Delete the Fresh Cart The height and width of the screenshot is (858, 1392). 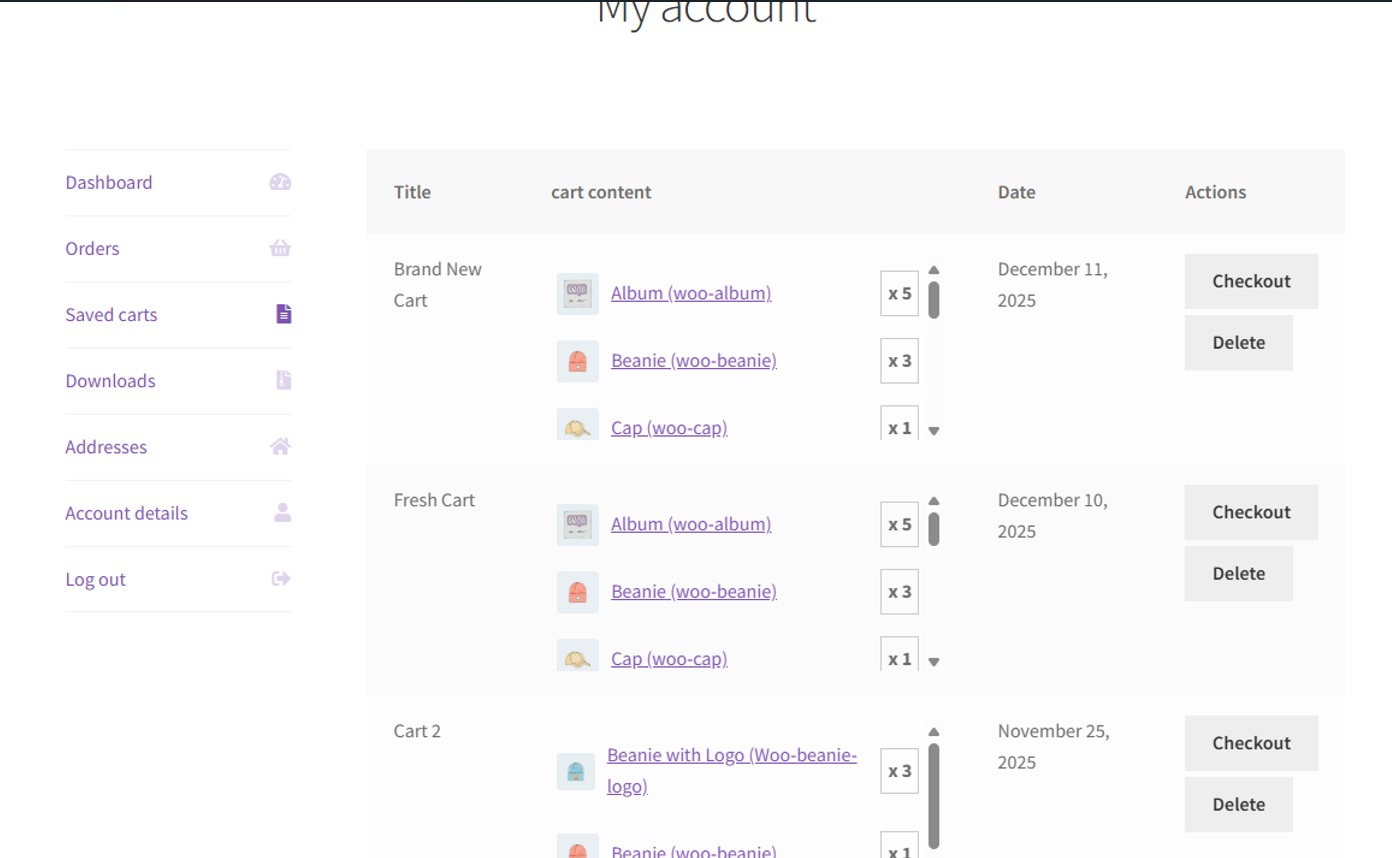point(1238,574)
